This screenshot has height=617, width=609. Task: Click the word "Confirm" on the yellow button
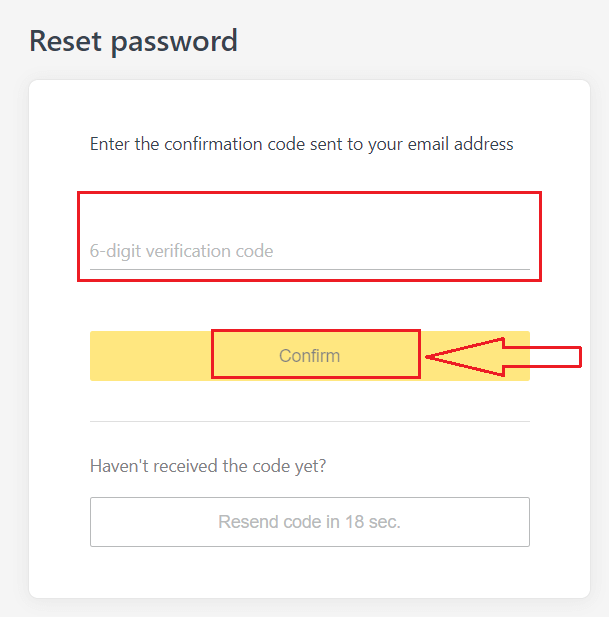coord(309,356)
